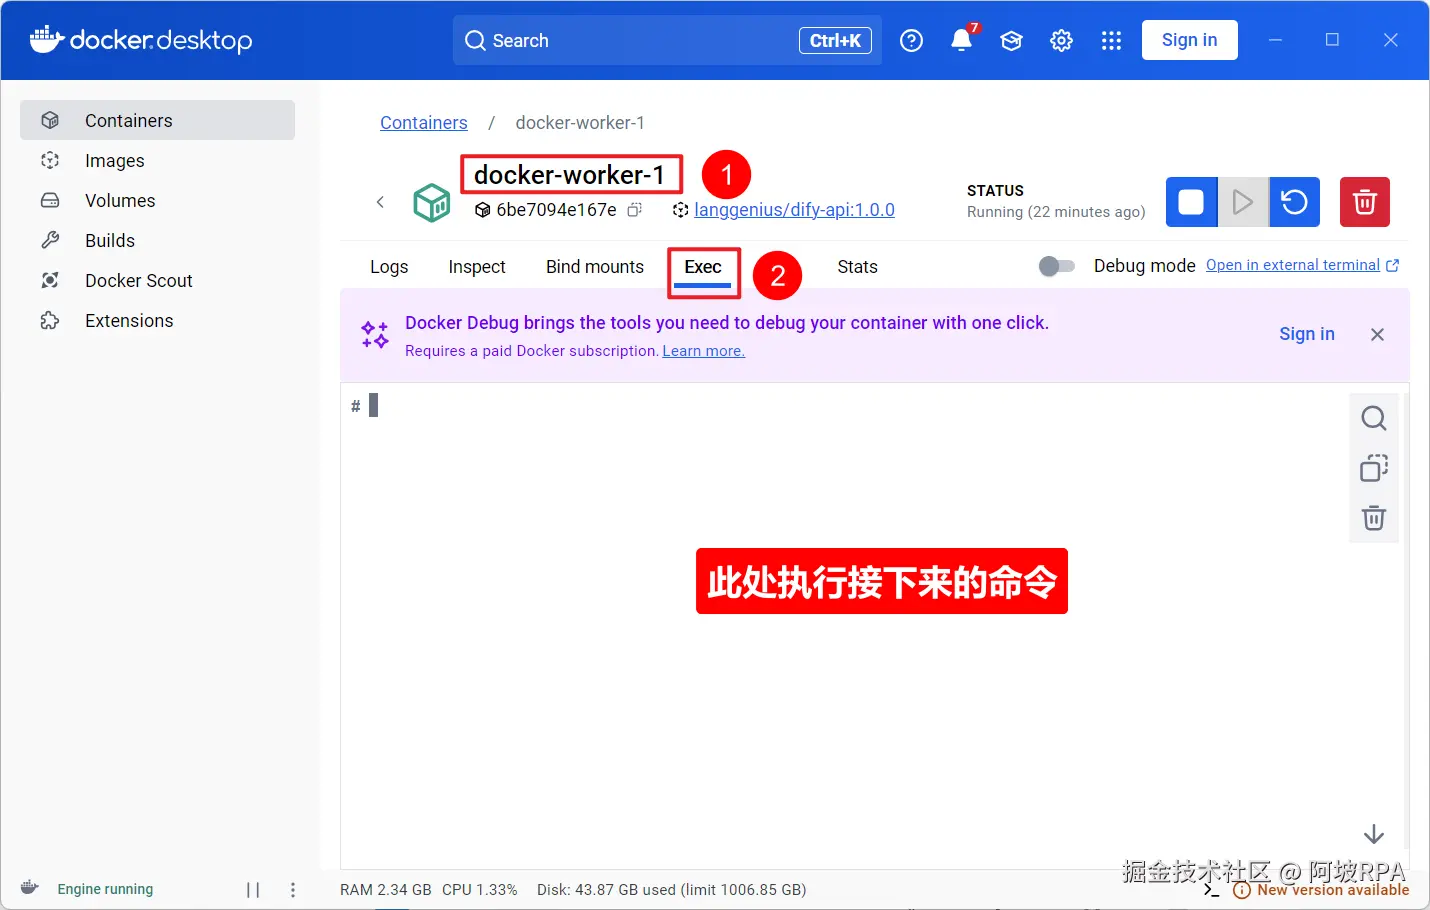This screenshot has width=1430, height=910.
Task: Toggle Debug mode switch
Action: coord(1056,266)
